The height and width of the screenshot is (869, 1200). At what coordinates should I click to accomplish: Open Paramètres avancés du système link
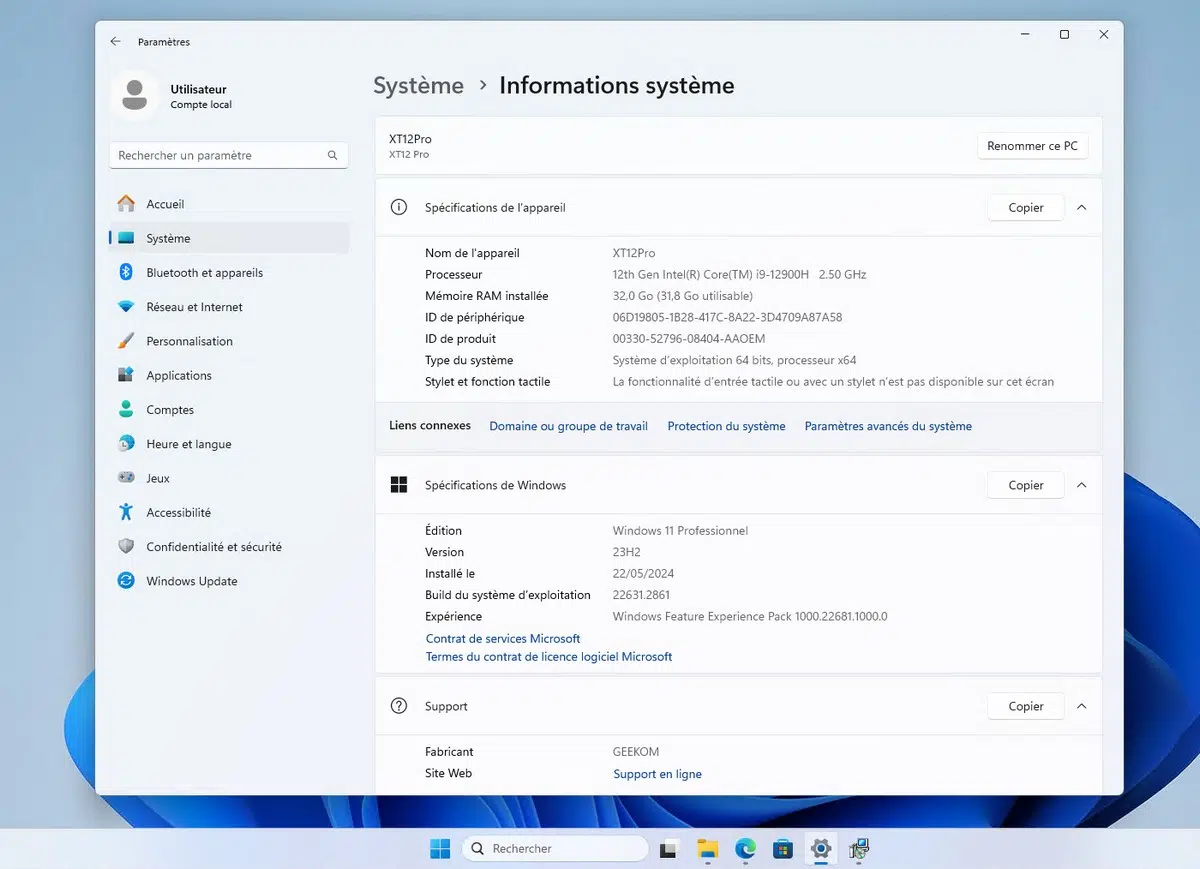(x=888, y=426)
